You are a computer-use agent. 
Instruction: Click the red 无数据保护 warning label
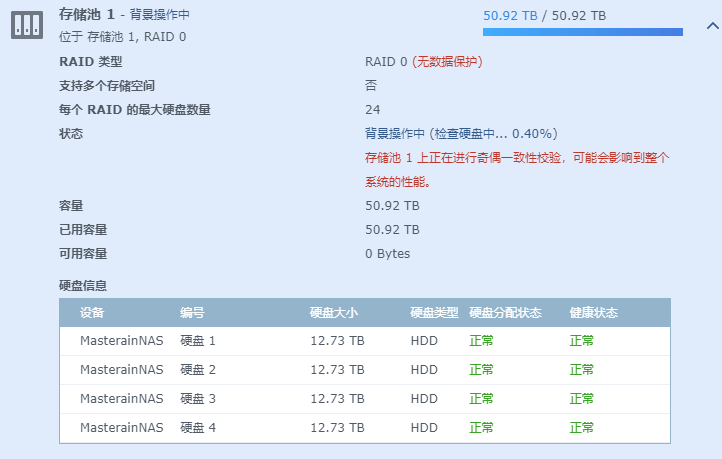pos(447,62)
